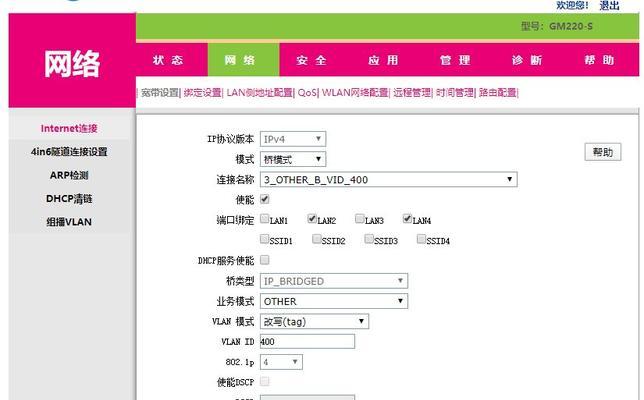Uncheck the LAN4 port binding box
This screenshot has height=400, width=644.
(x=407, y=218)
